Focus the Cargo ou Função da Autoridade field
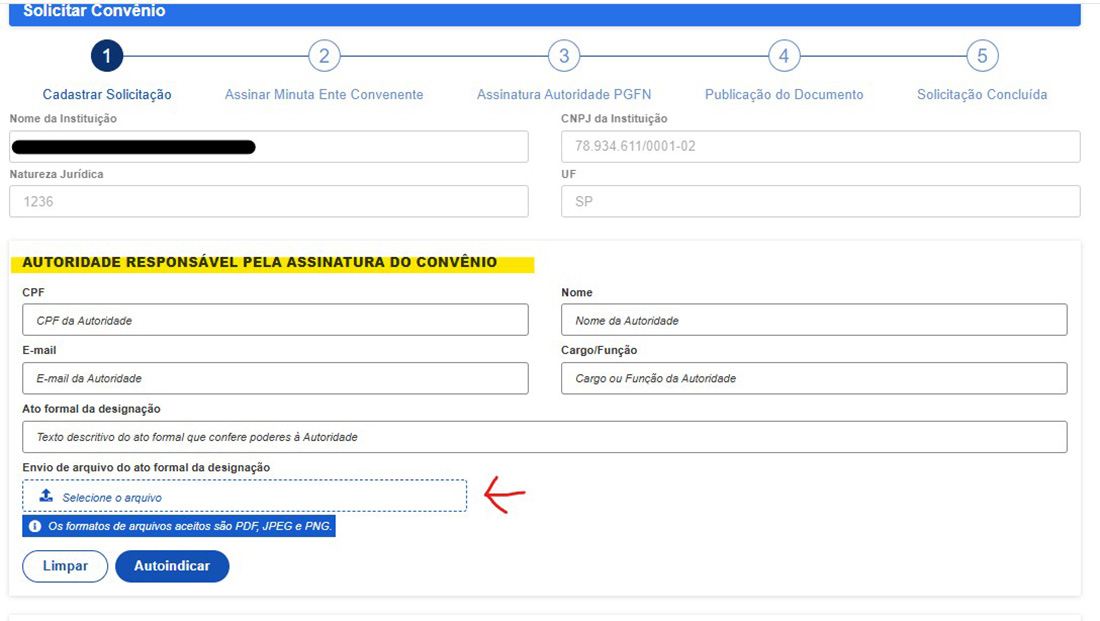Viewport: 1100px width, 621px height. click(x=814, y=378)
